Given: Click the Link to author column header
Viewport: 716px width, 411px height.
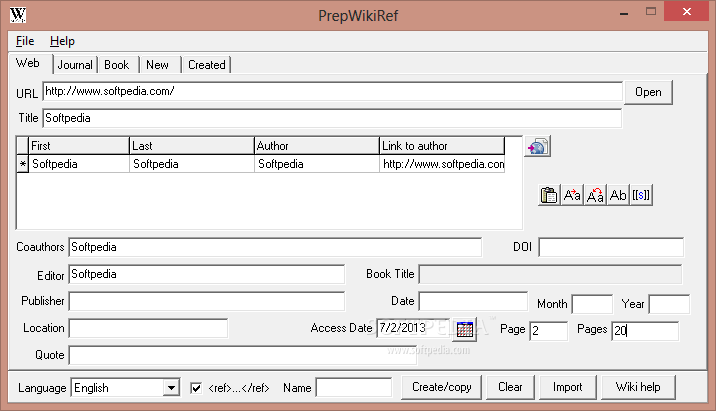Looking at the screenshot, I should tap(442, 146).
